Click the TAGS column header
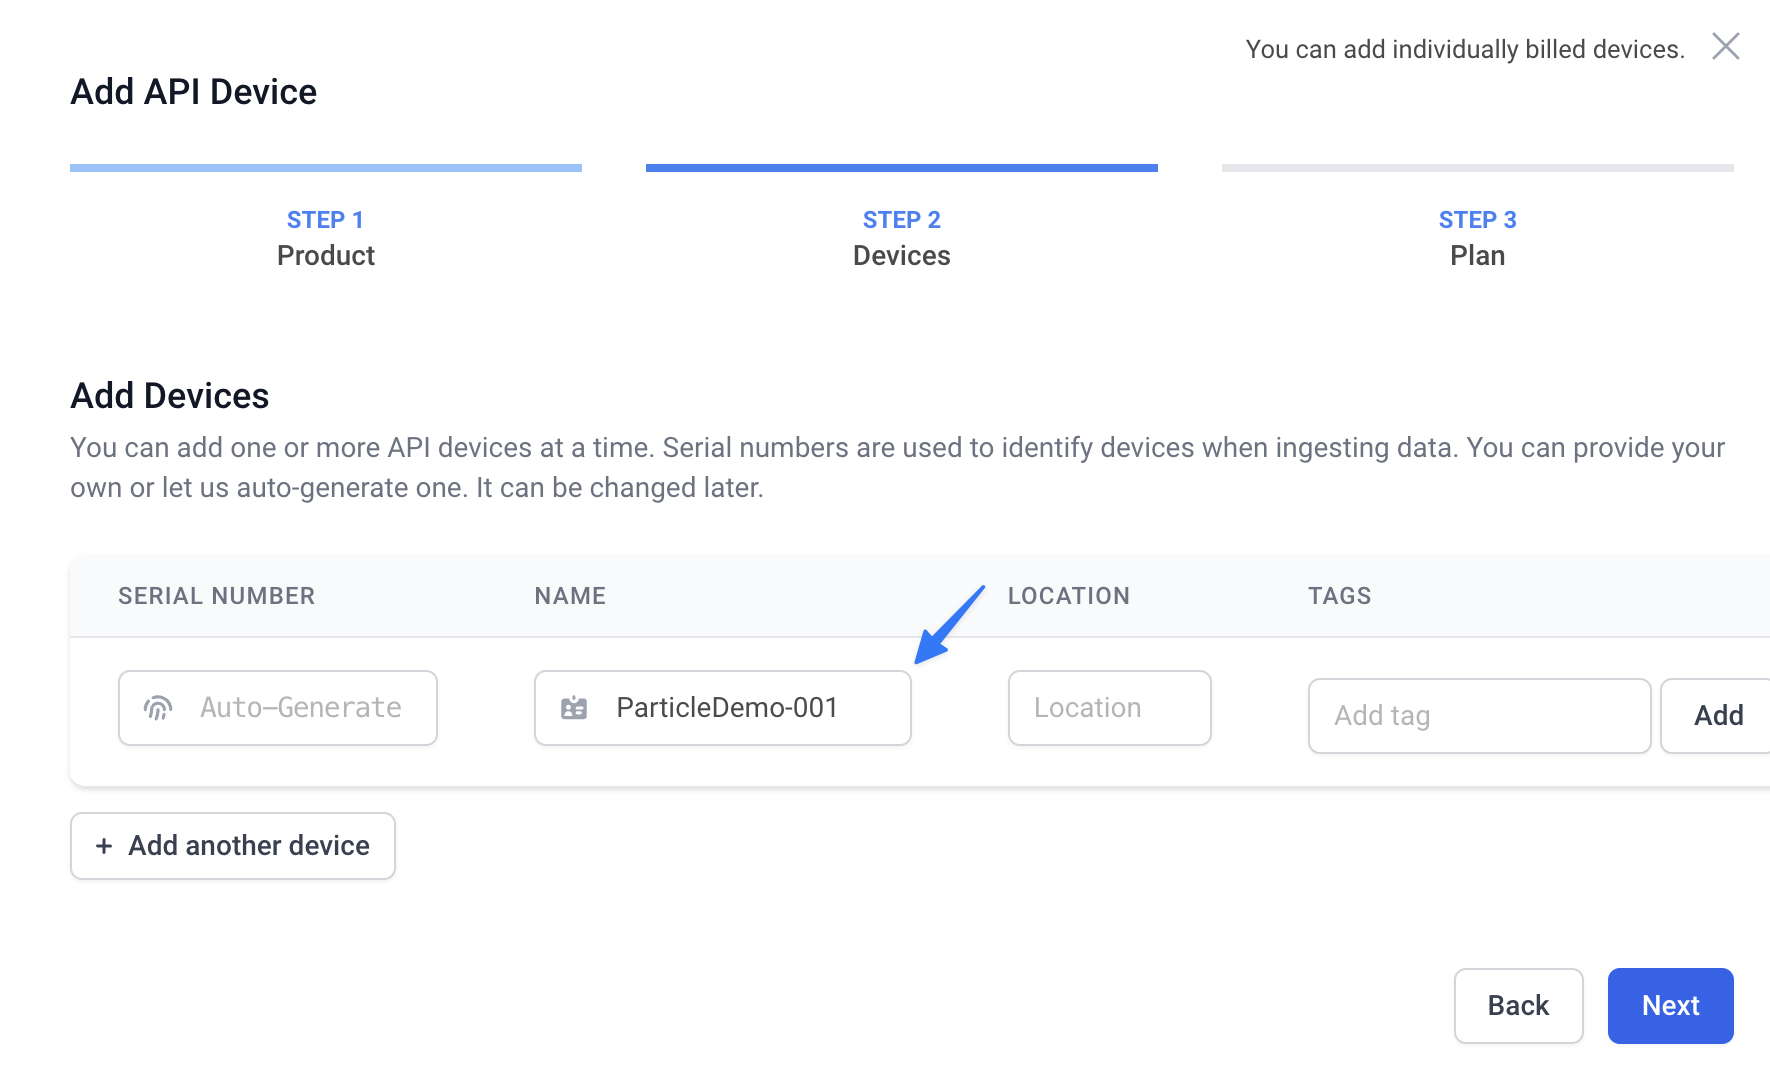The height and width of the screenshot is (1070, 1770). (x=1340, y=596)
